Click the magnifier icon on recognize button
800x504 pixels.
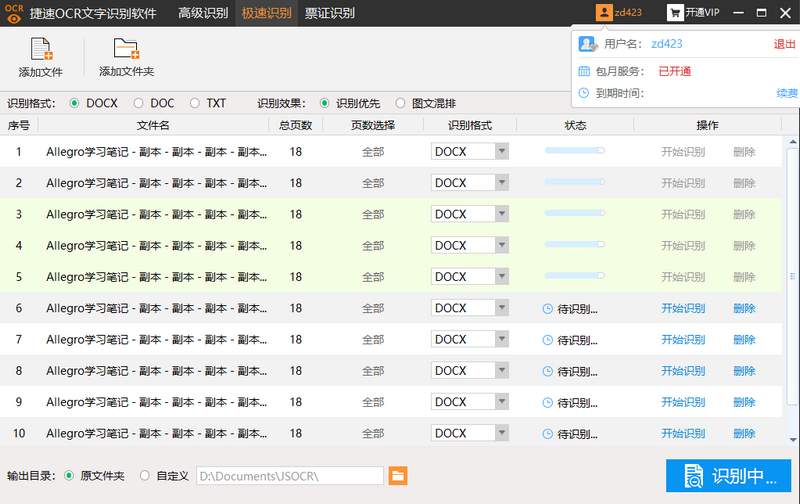point(694,476)
